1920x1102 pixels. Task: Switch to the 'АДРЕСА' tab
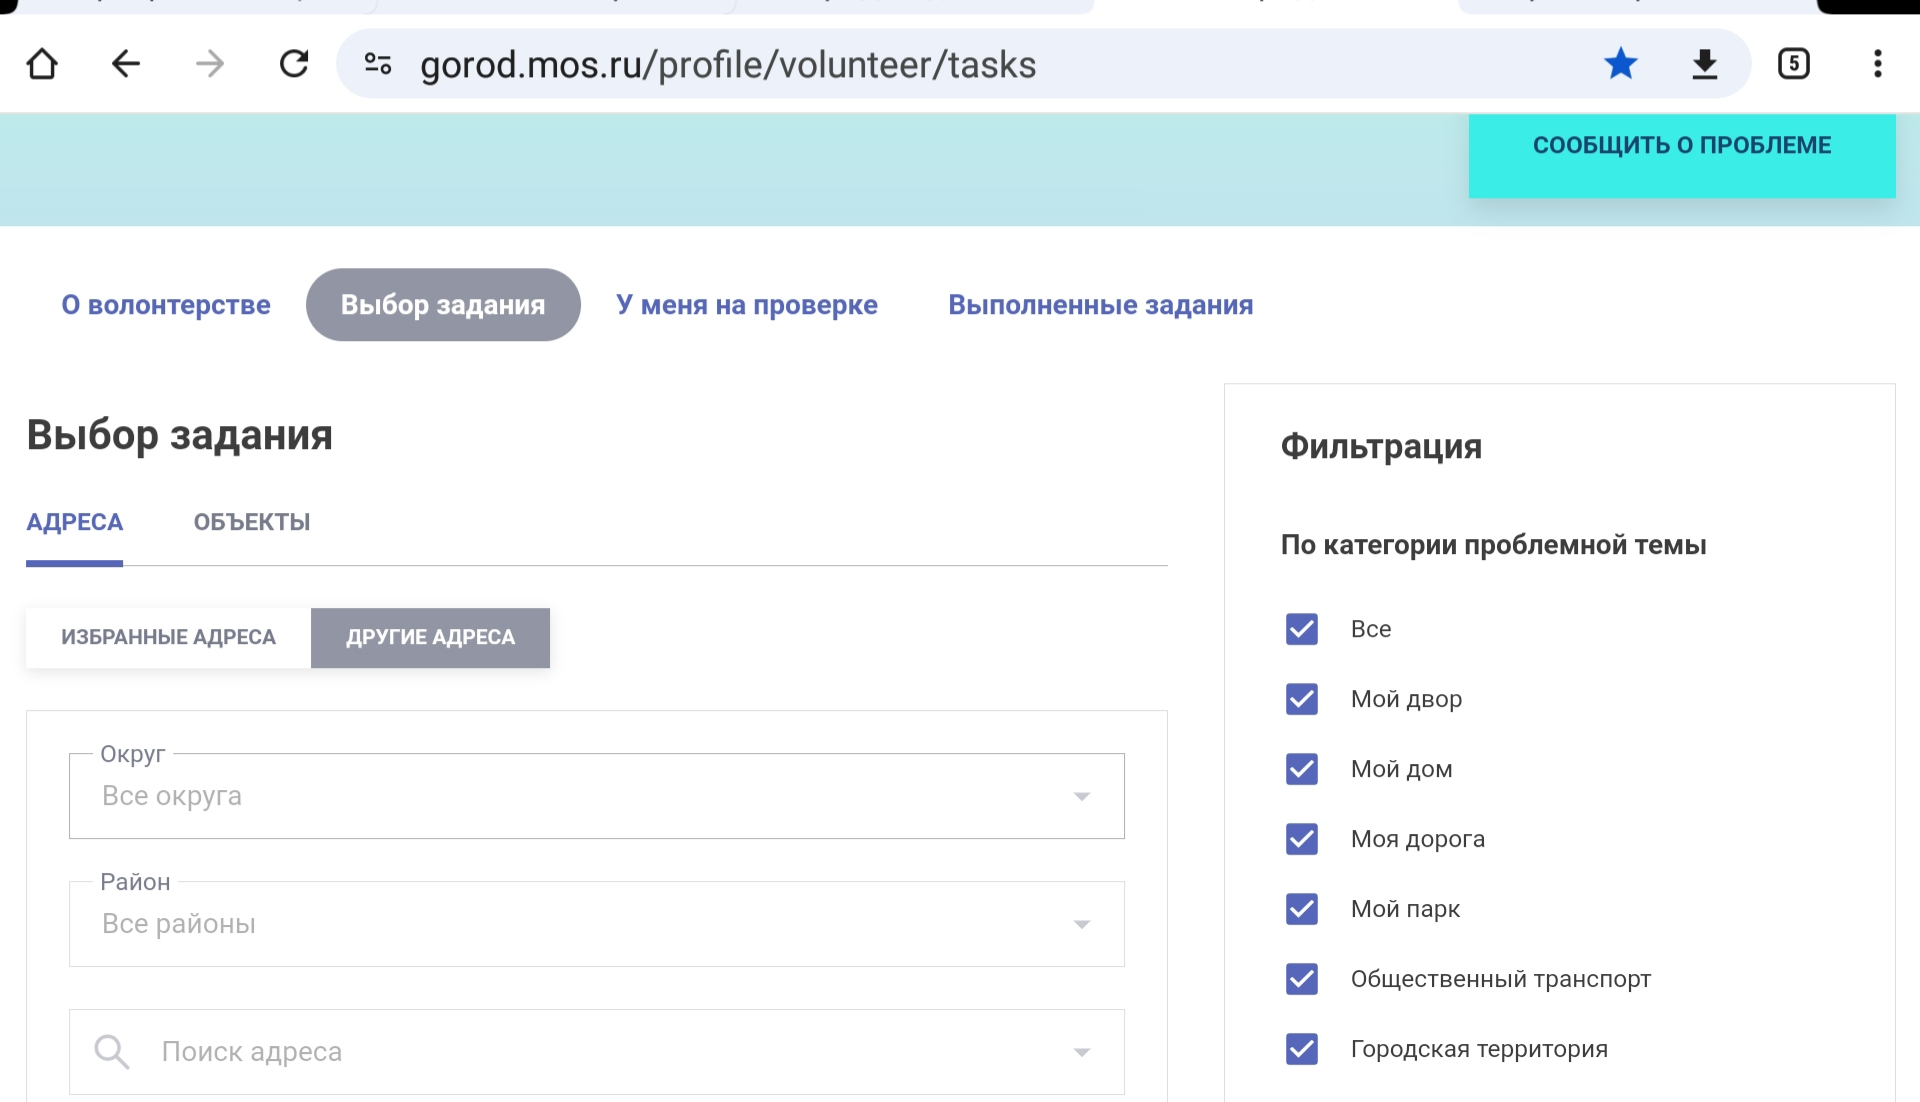point(75,522)
